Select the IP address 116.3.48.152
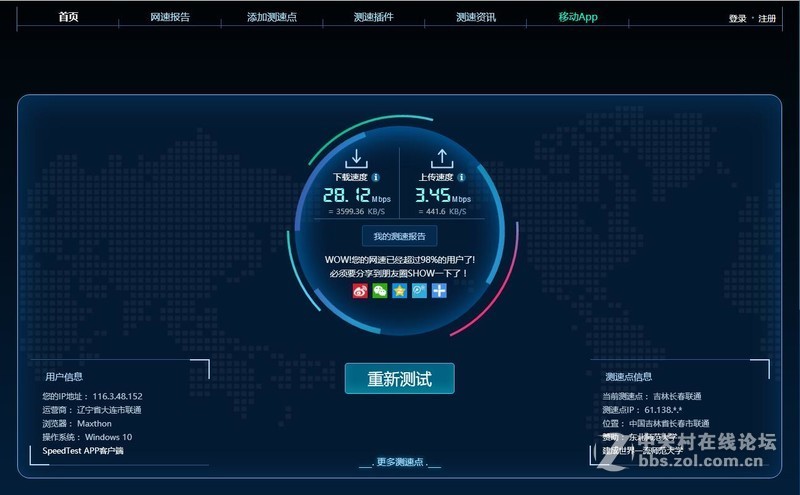The height and width of the screenshot is (495, 800). (117, 396)
